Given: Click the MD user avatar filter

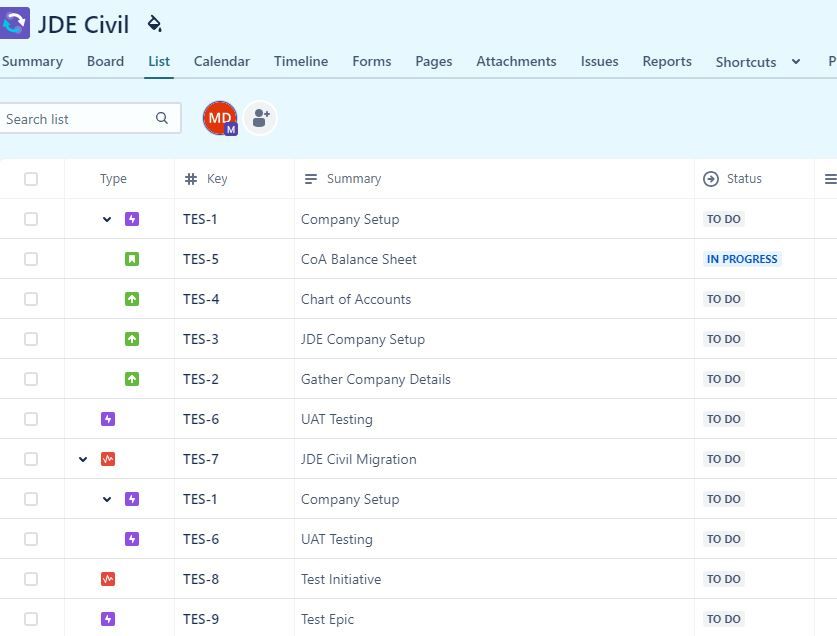Looking at the screenshot, I should point(220,118).
